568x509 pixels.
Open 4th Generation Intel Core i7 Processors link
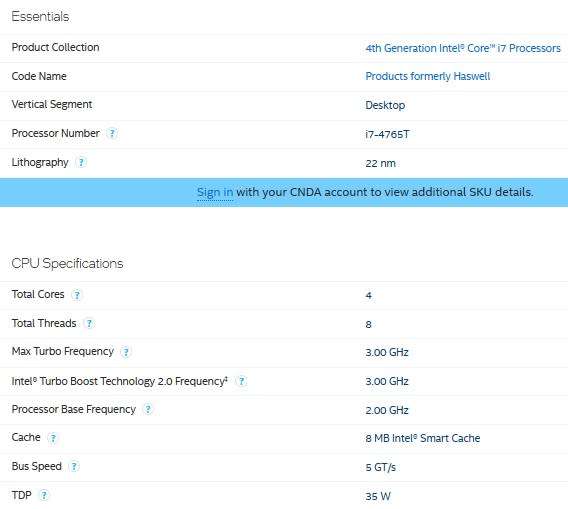tap(463, 48)
